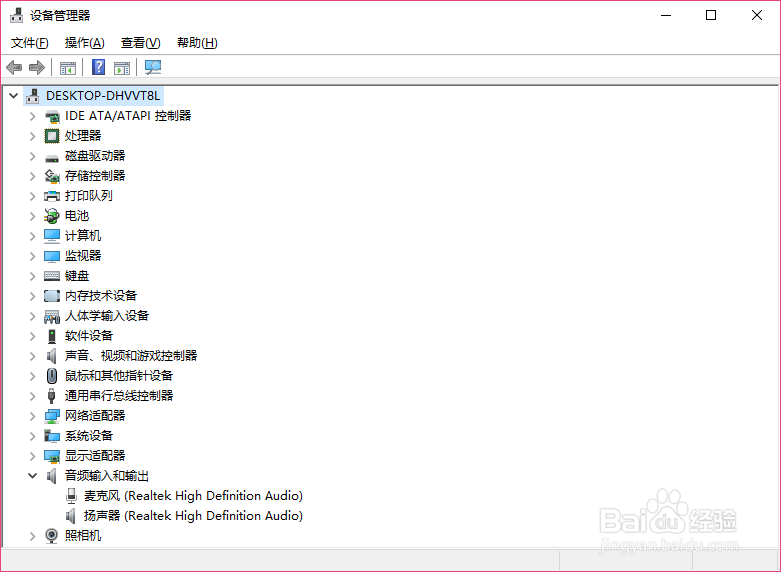Click the 处理器 processor icon
781x572 pixels.
point(52,136)
